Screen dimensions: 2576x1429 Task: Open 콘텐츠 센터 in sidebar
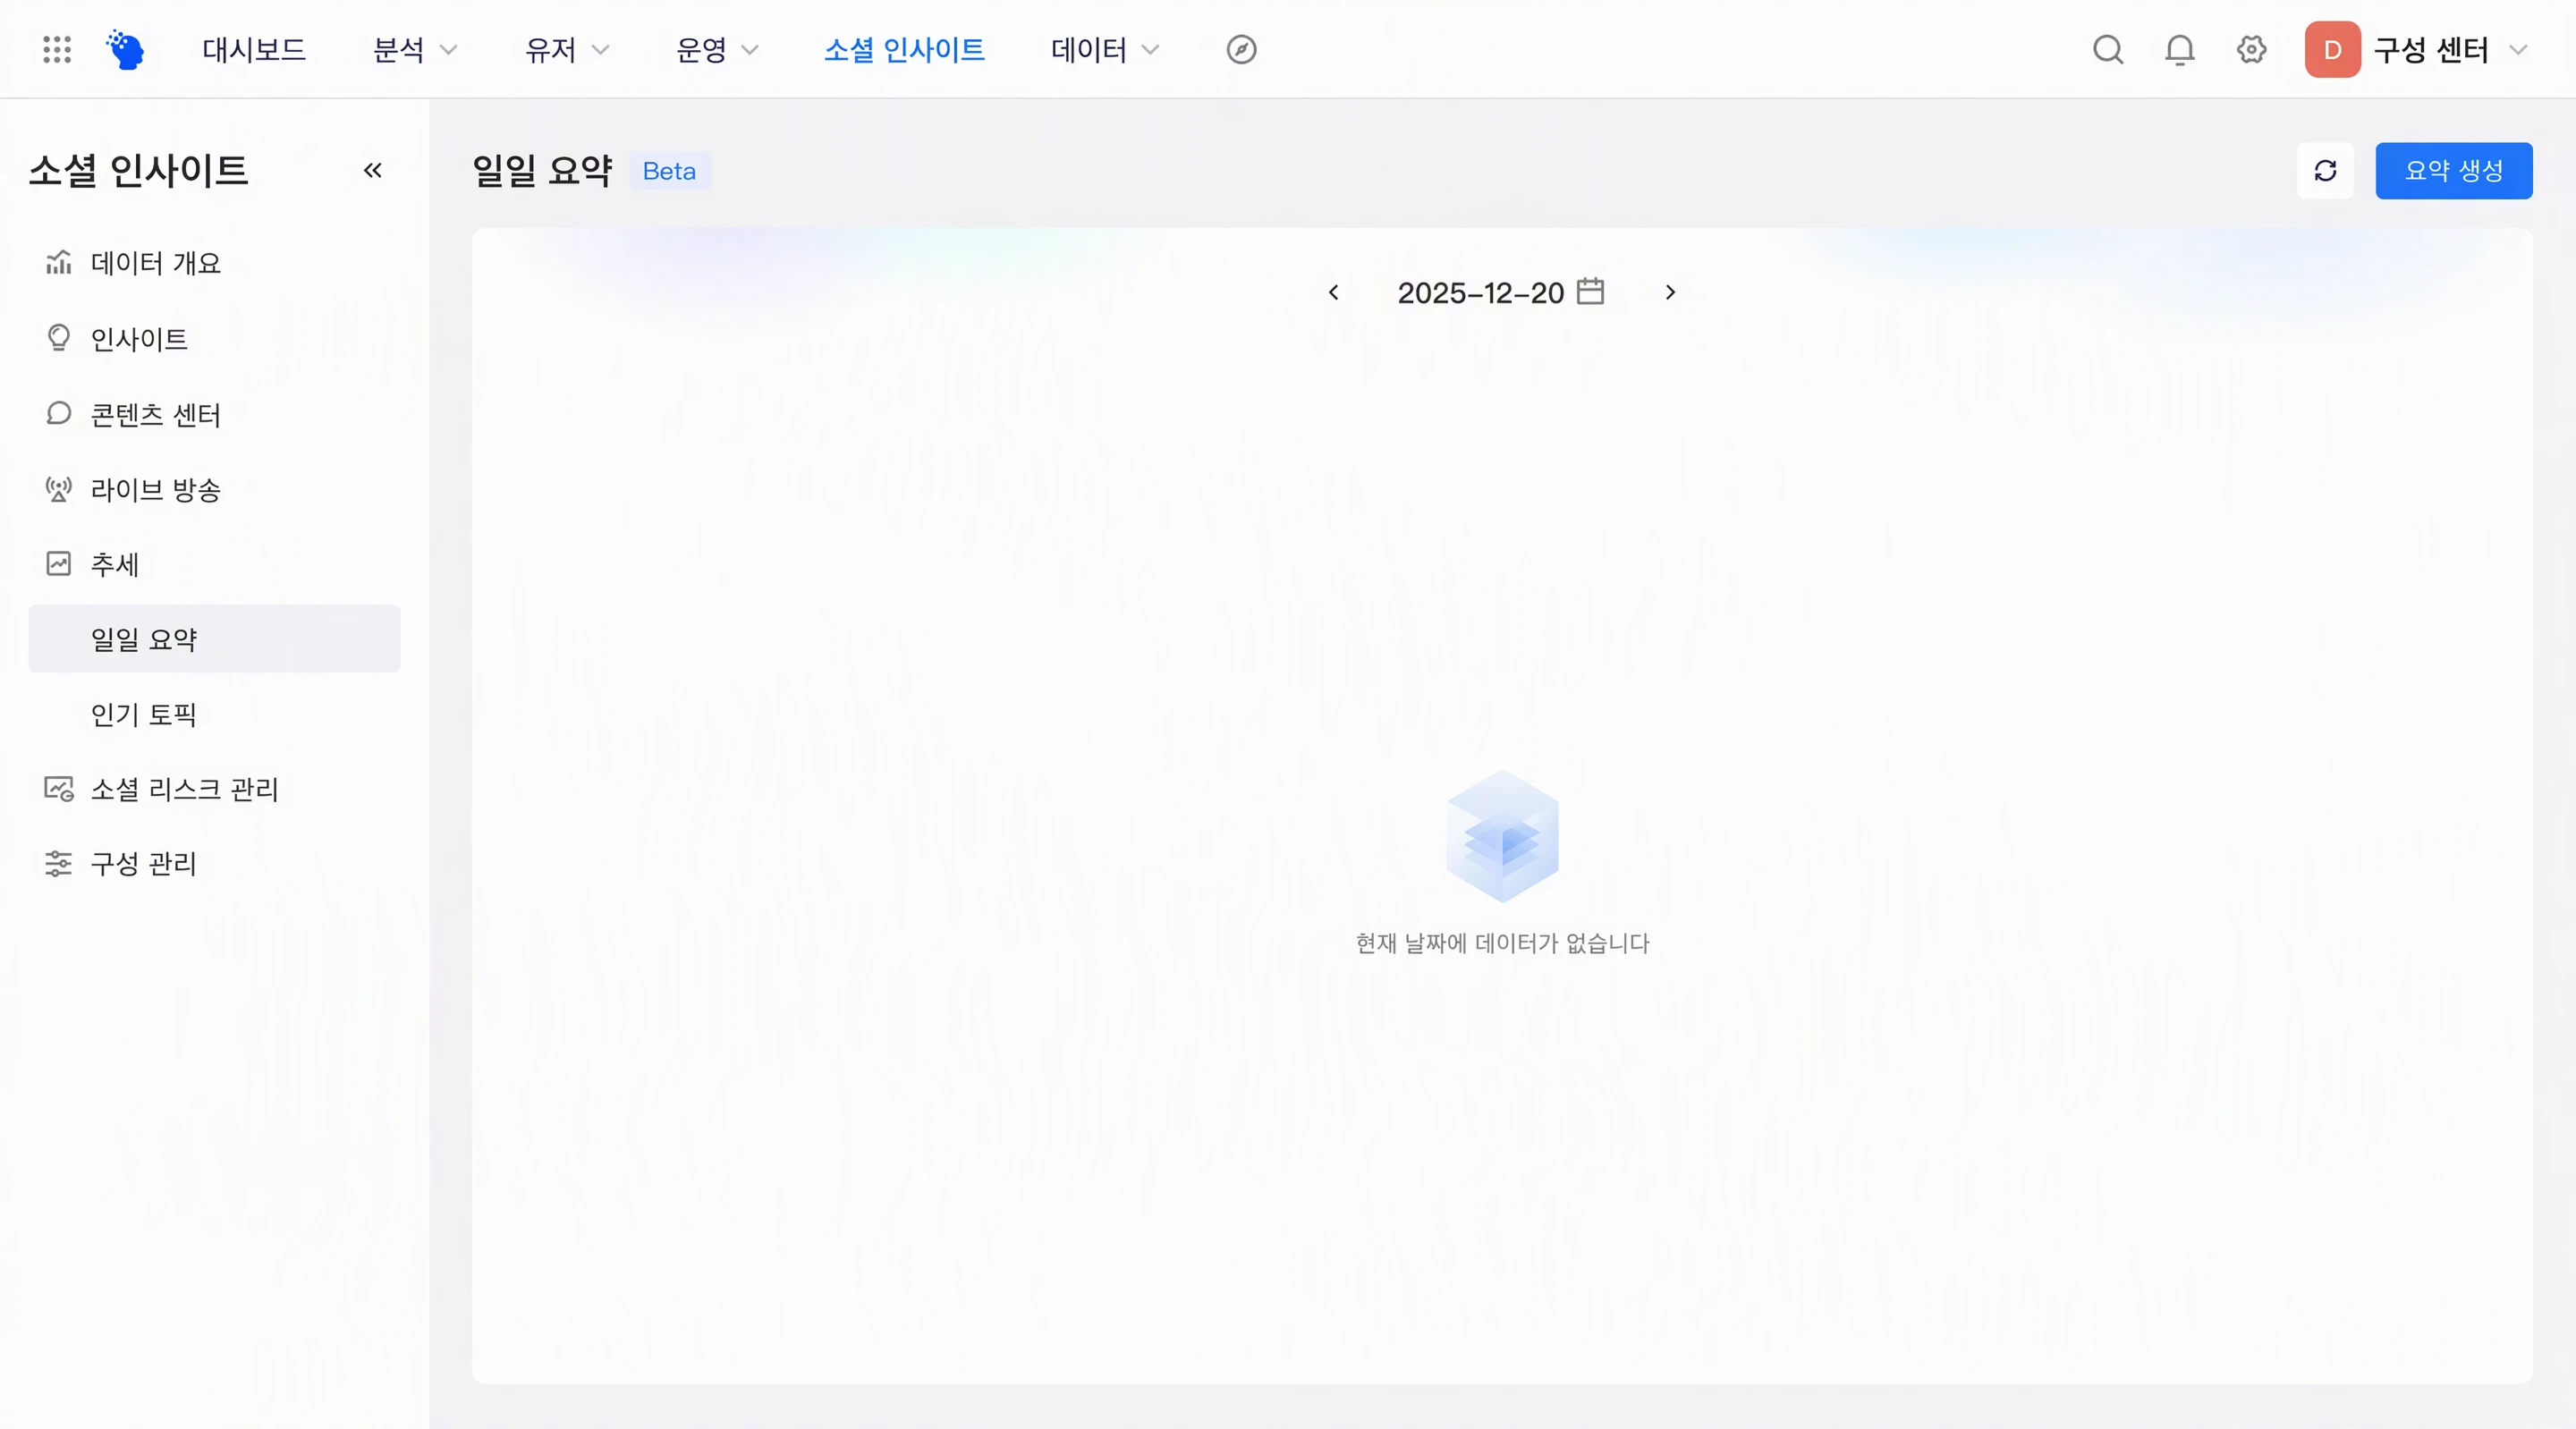[214, 413]
